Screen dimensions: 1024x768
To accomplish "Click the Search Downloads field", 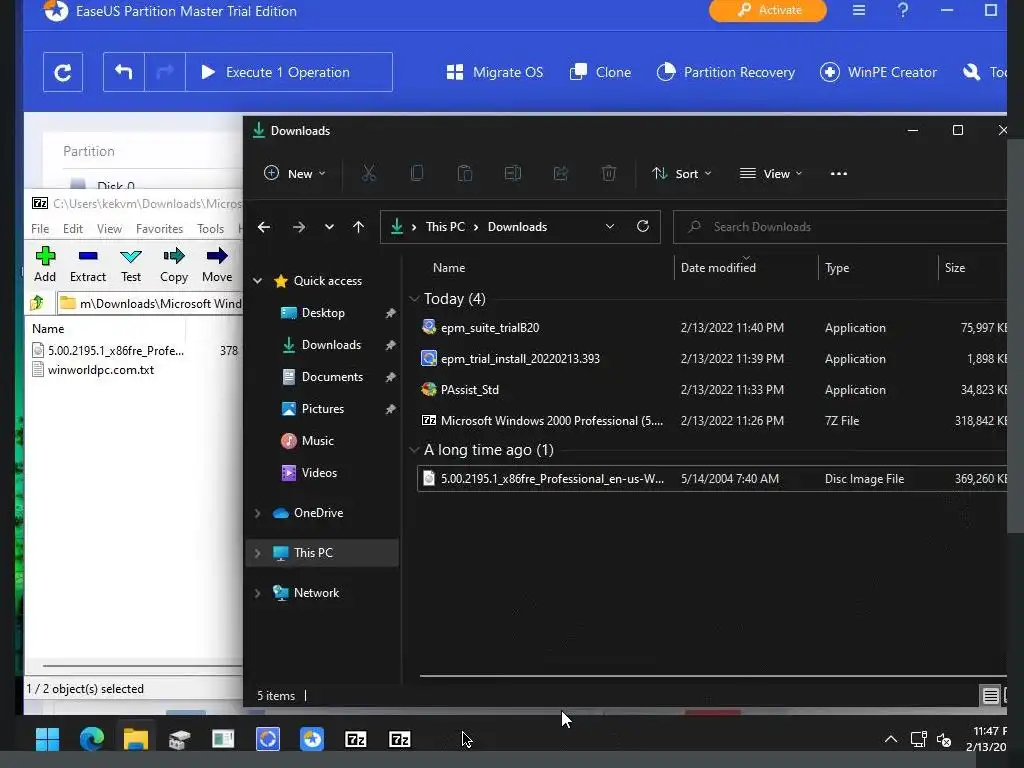I will (840, 227).
